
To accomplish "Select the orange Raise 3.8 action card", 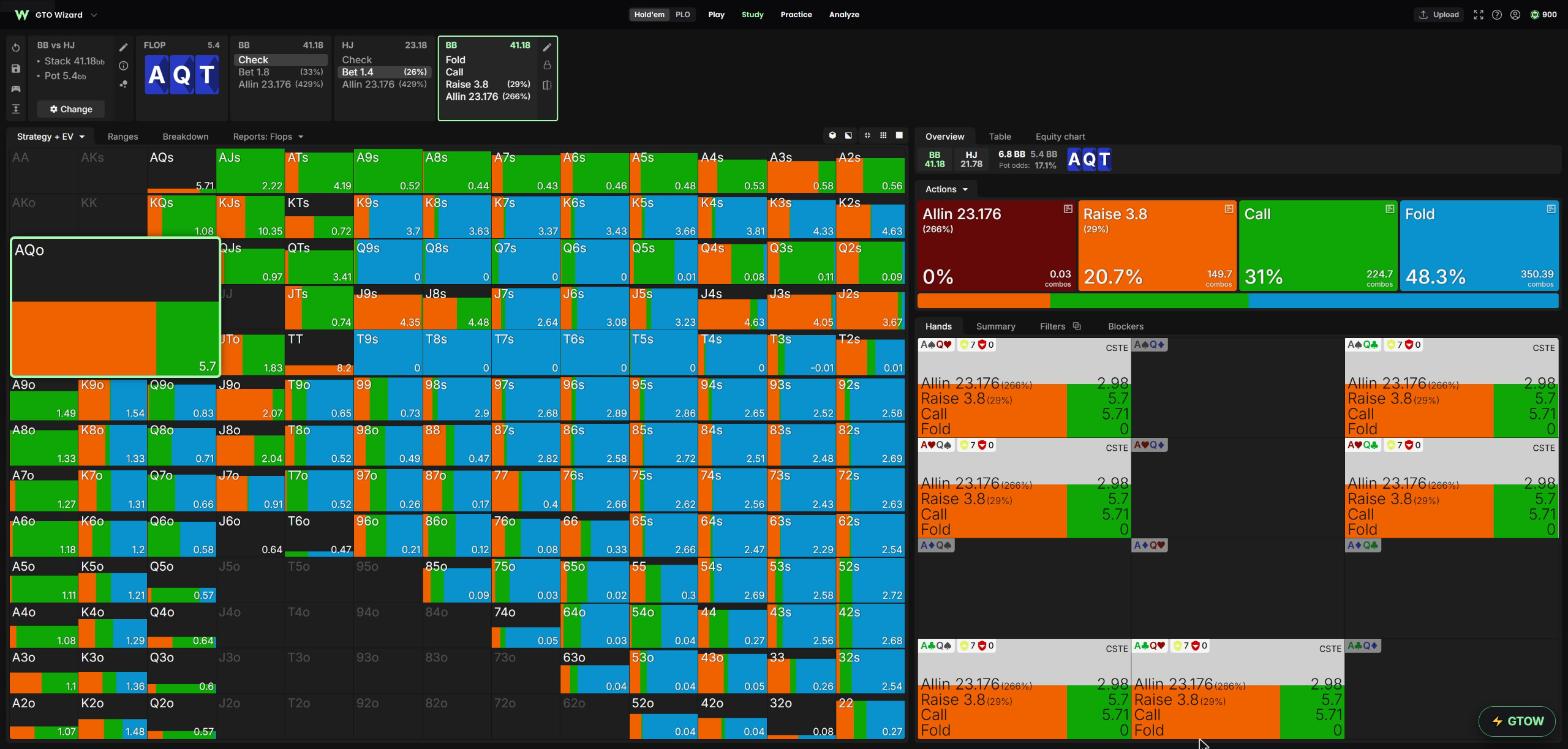I will coord(1157,246).
